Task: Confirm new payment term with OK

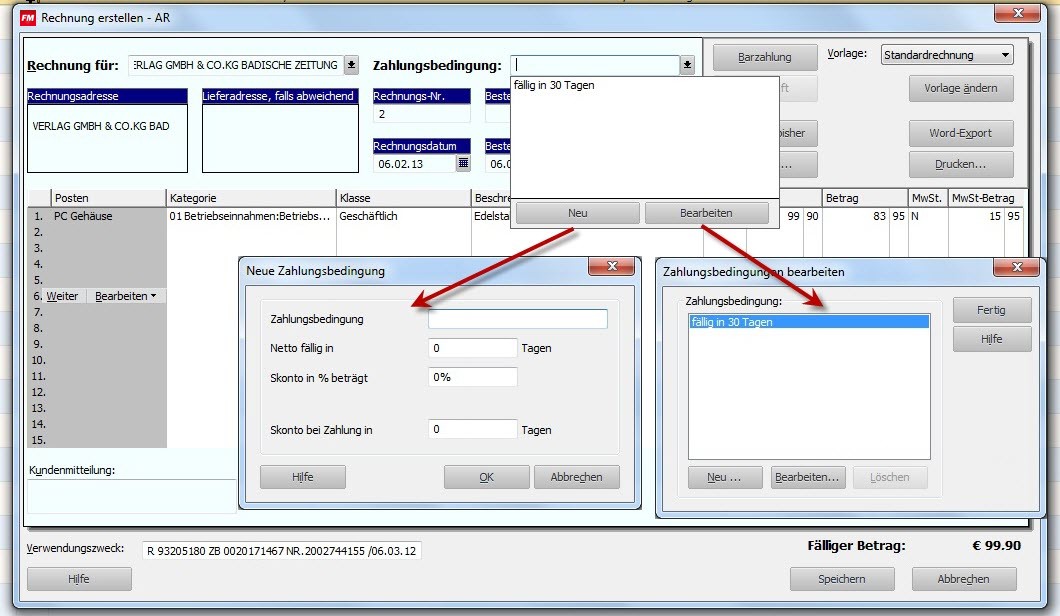Action: 486,477
